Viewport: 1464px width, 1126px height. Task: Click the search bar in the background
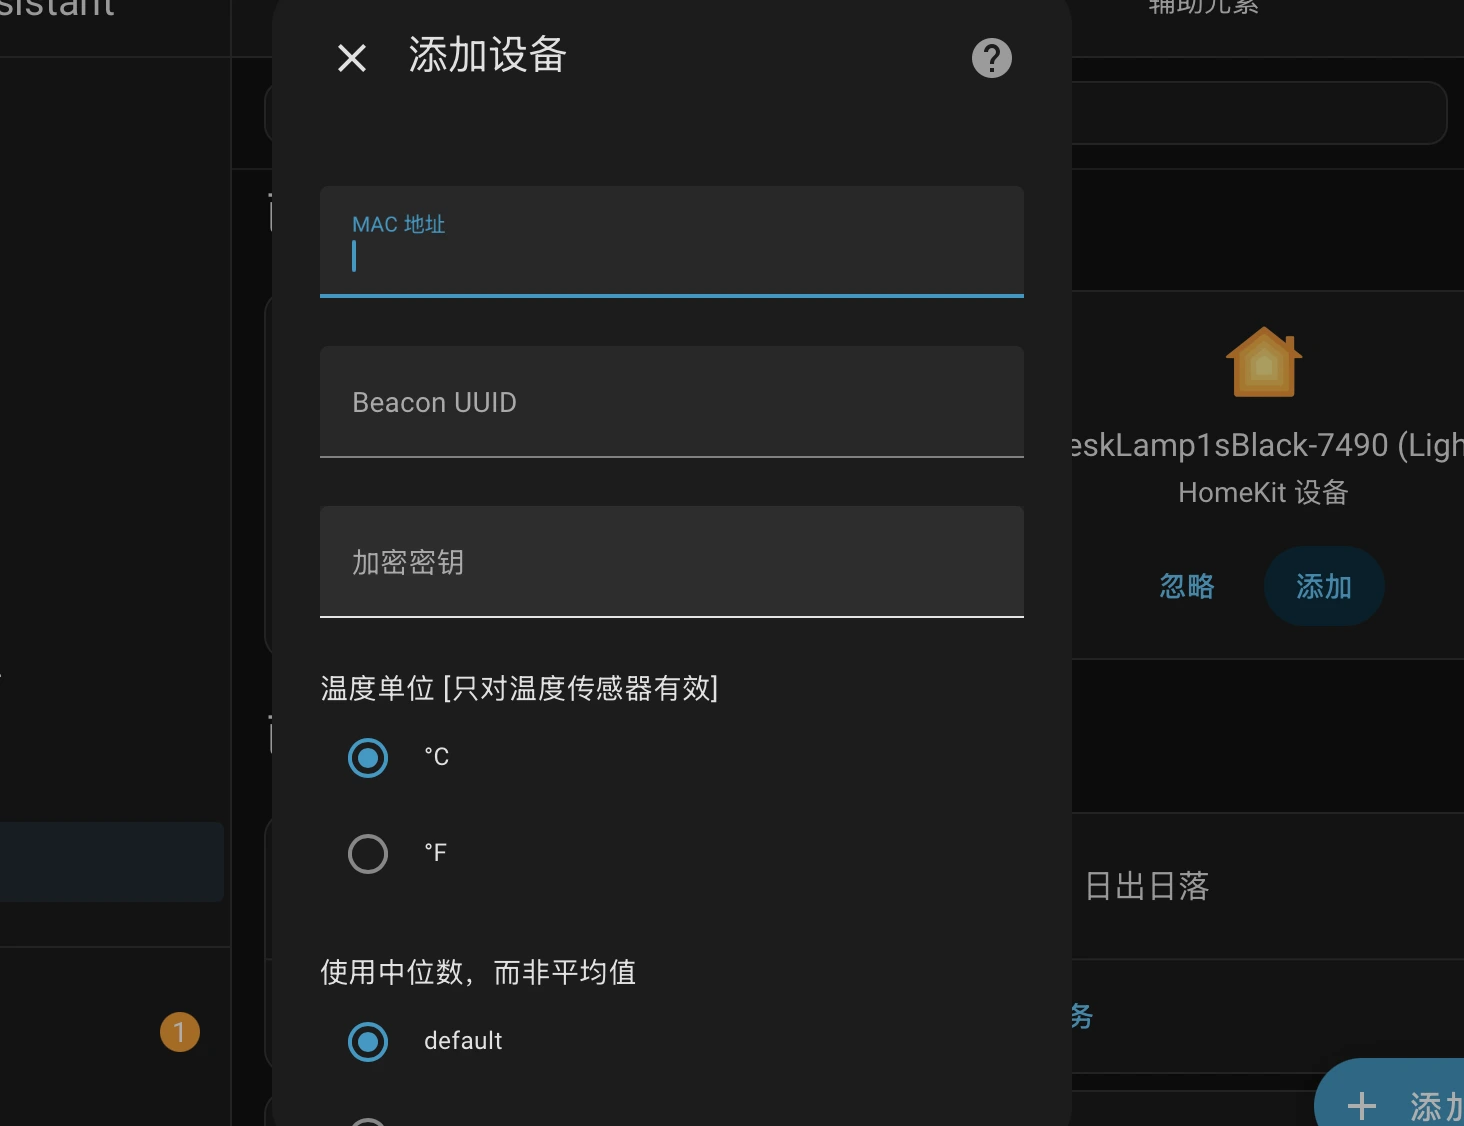click(1260, 112)
